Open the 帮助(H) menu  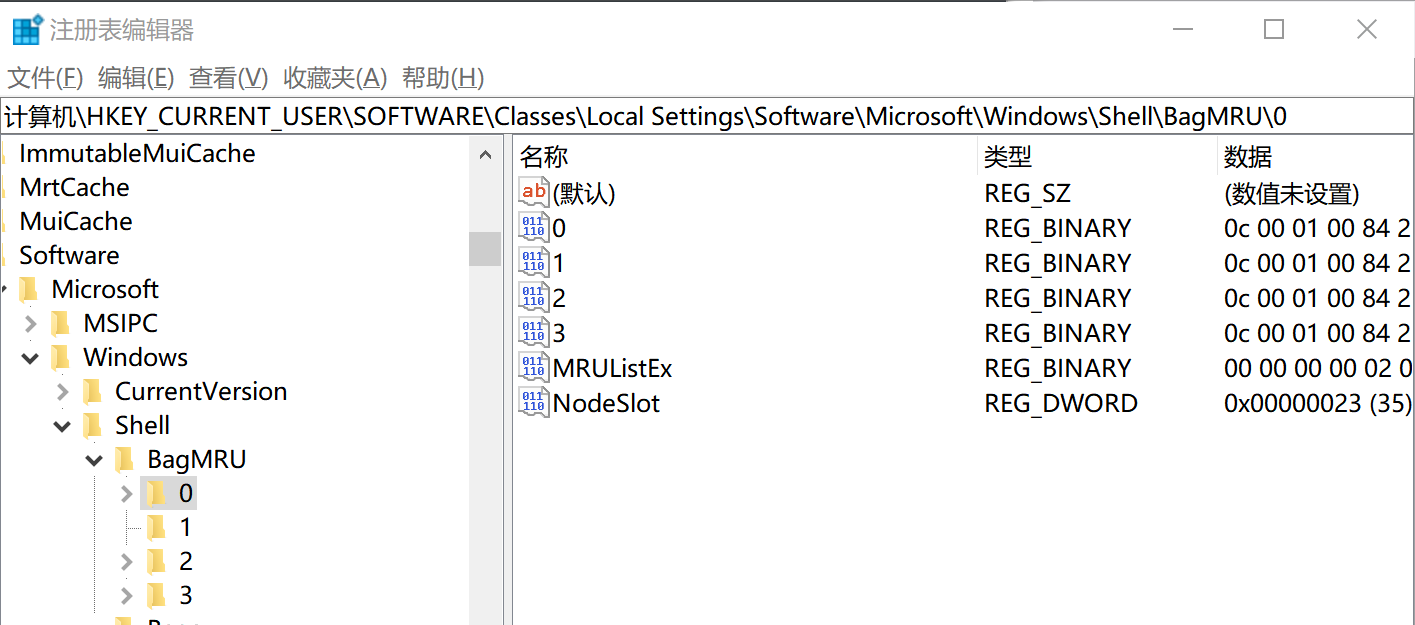(x=443, y=78)
